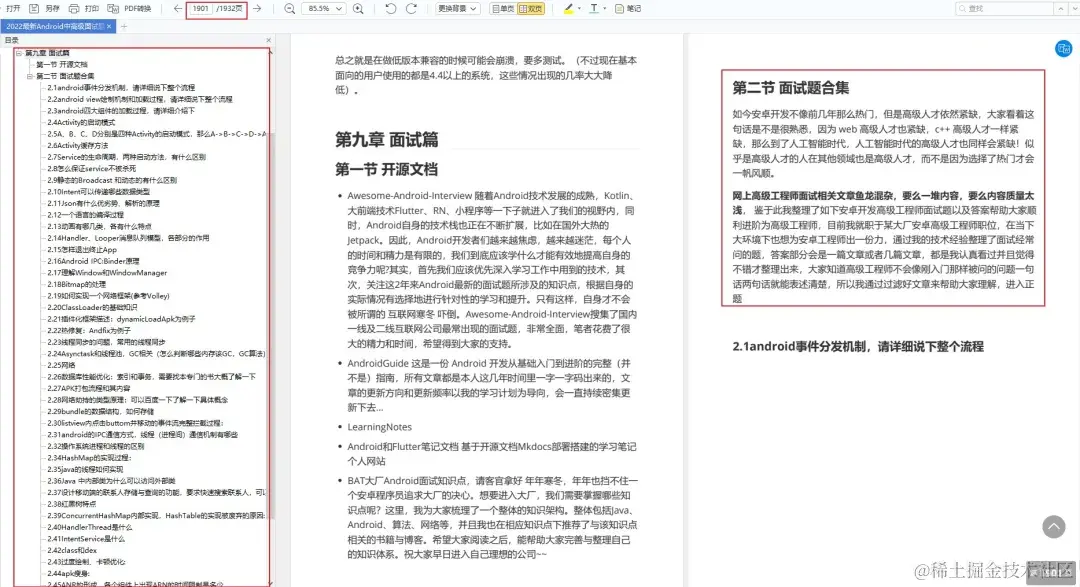Open a new tab with the plus button

coord(126,29)
